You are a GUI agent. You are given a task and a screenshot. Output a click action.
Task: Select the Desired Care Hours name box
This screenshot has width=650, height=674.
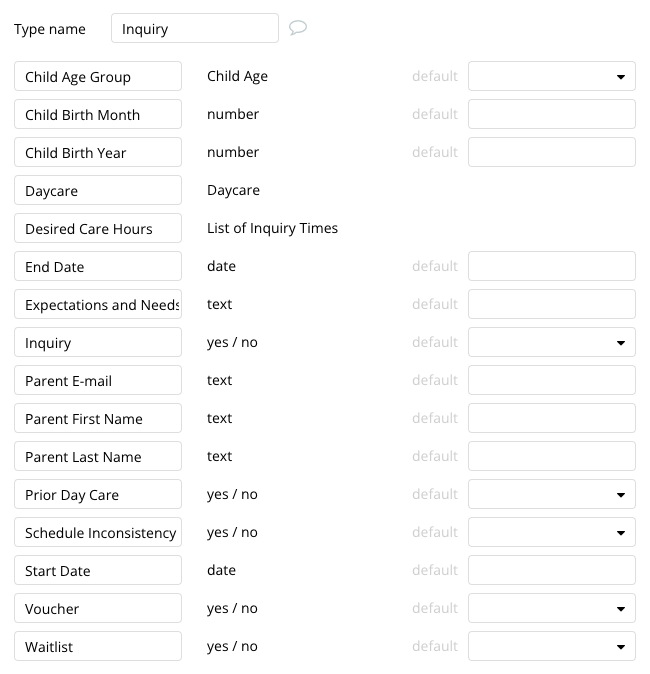click(98, 228)
